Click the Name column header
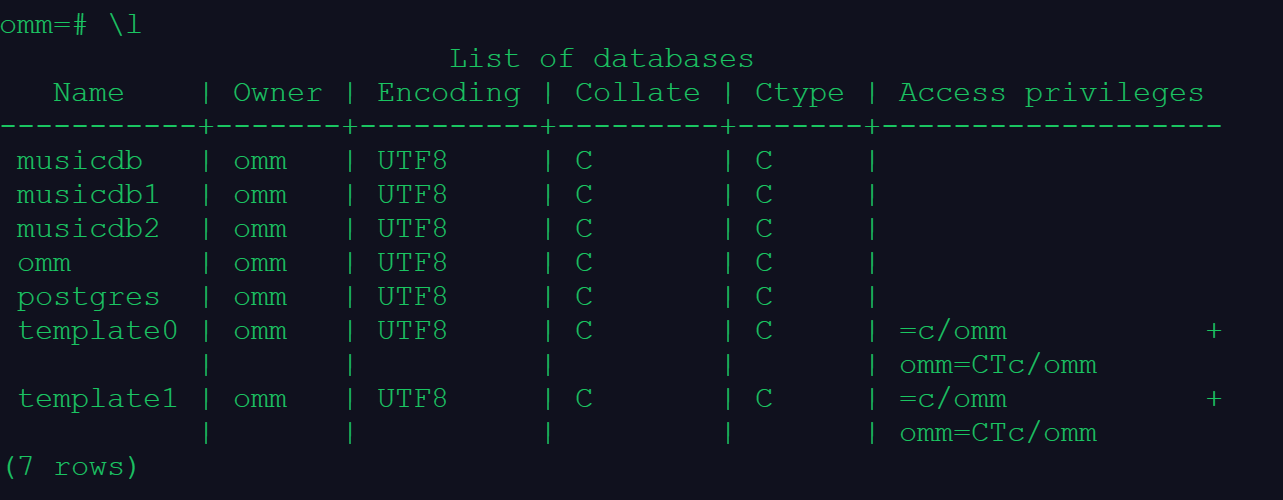 88,93
